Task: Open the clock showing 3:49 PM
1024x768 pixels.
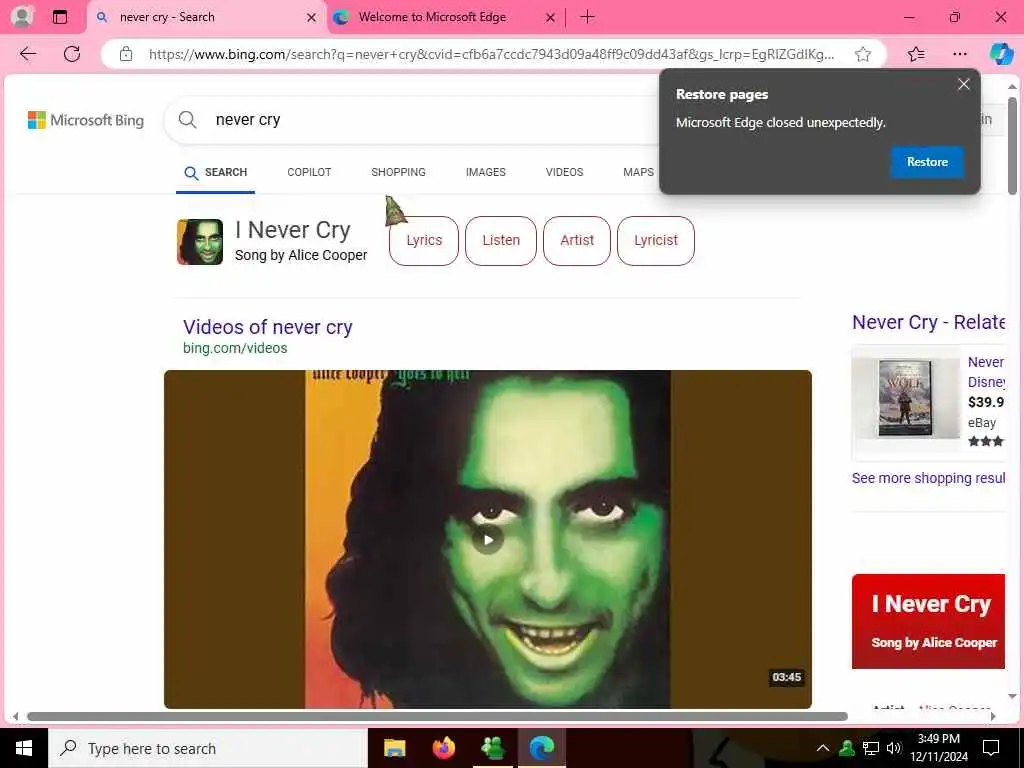Action: click(x=938, y=748)
